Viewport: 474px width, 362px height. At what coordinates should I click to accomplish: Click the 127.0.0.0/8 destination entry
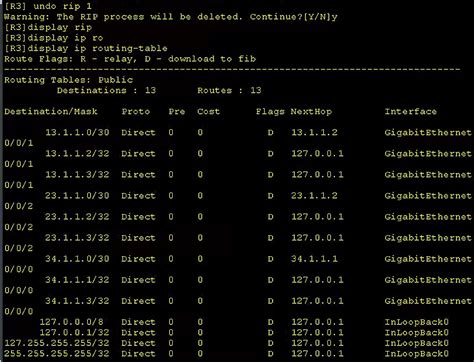(x=72, y=322)
